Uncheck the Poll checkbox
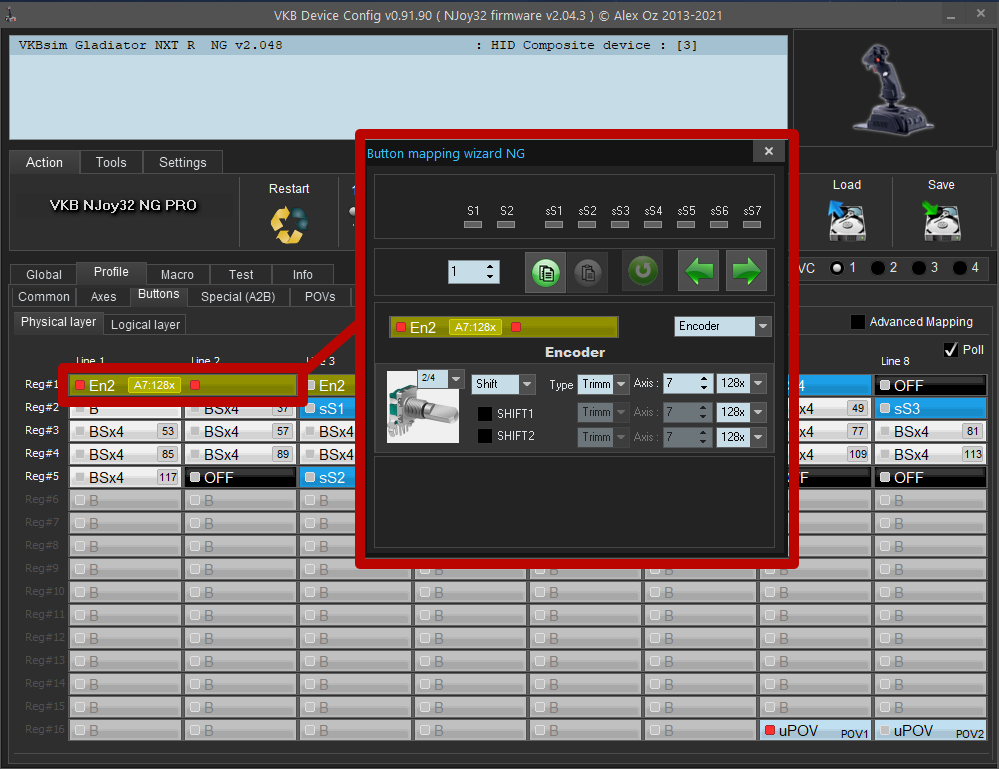This screenshot has width=999, height=769. (951, 350)
